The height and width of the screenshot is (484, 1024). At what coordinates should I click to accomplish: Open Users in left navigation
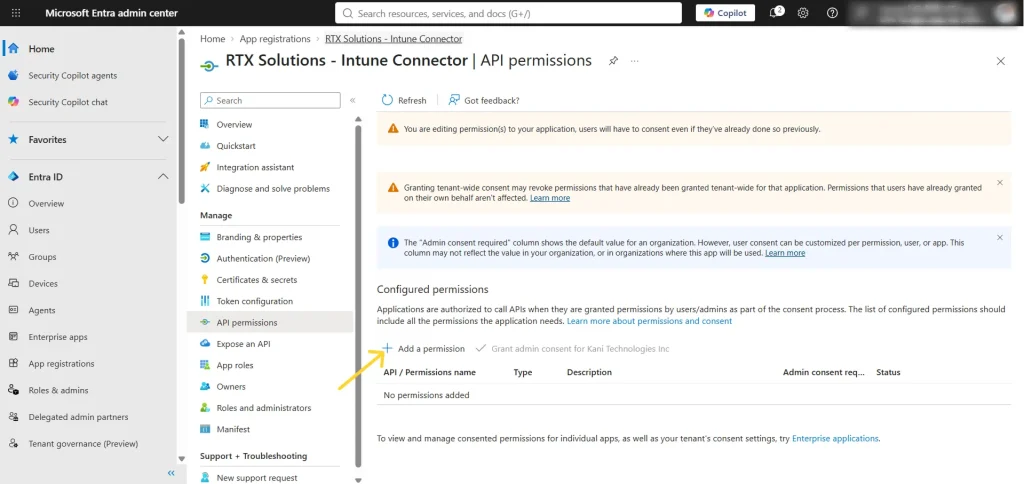(39, 231)
